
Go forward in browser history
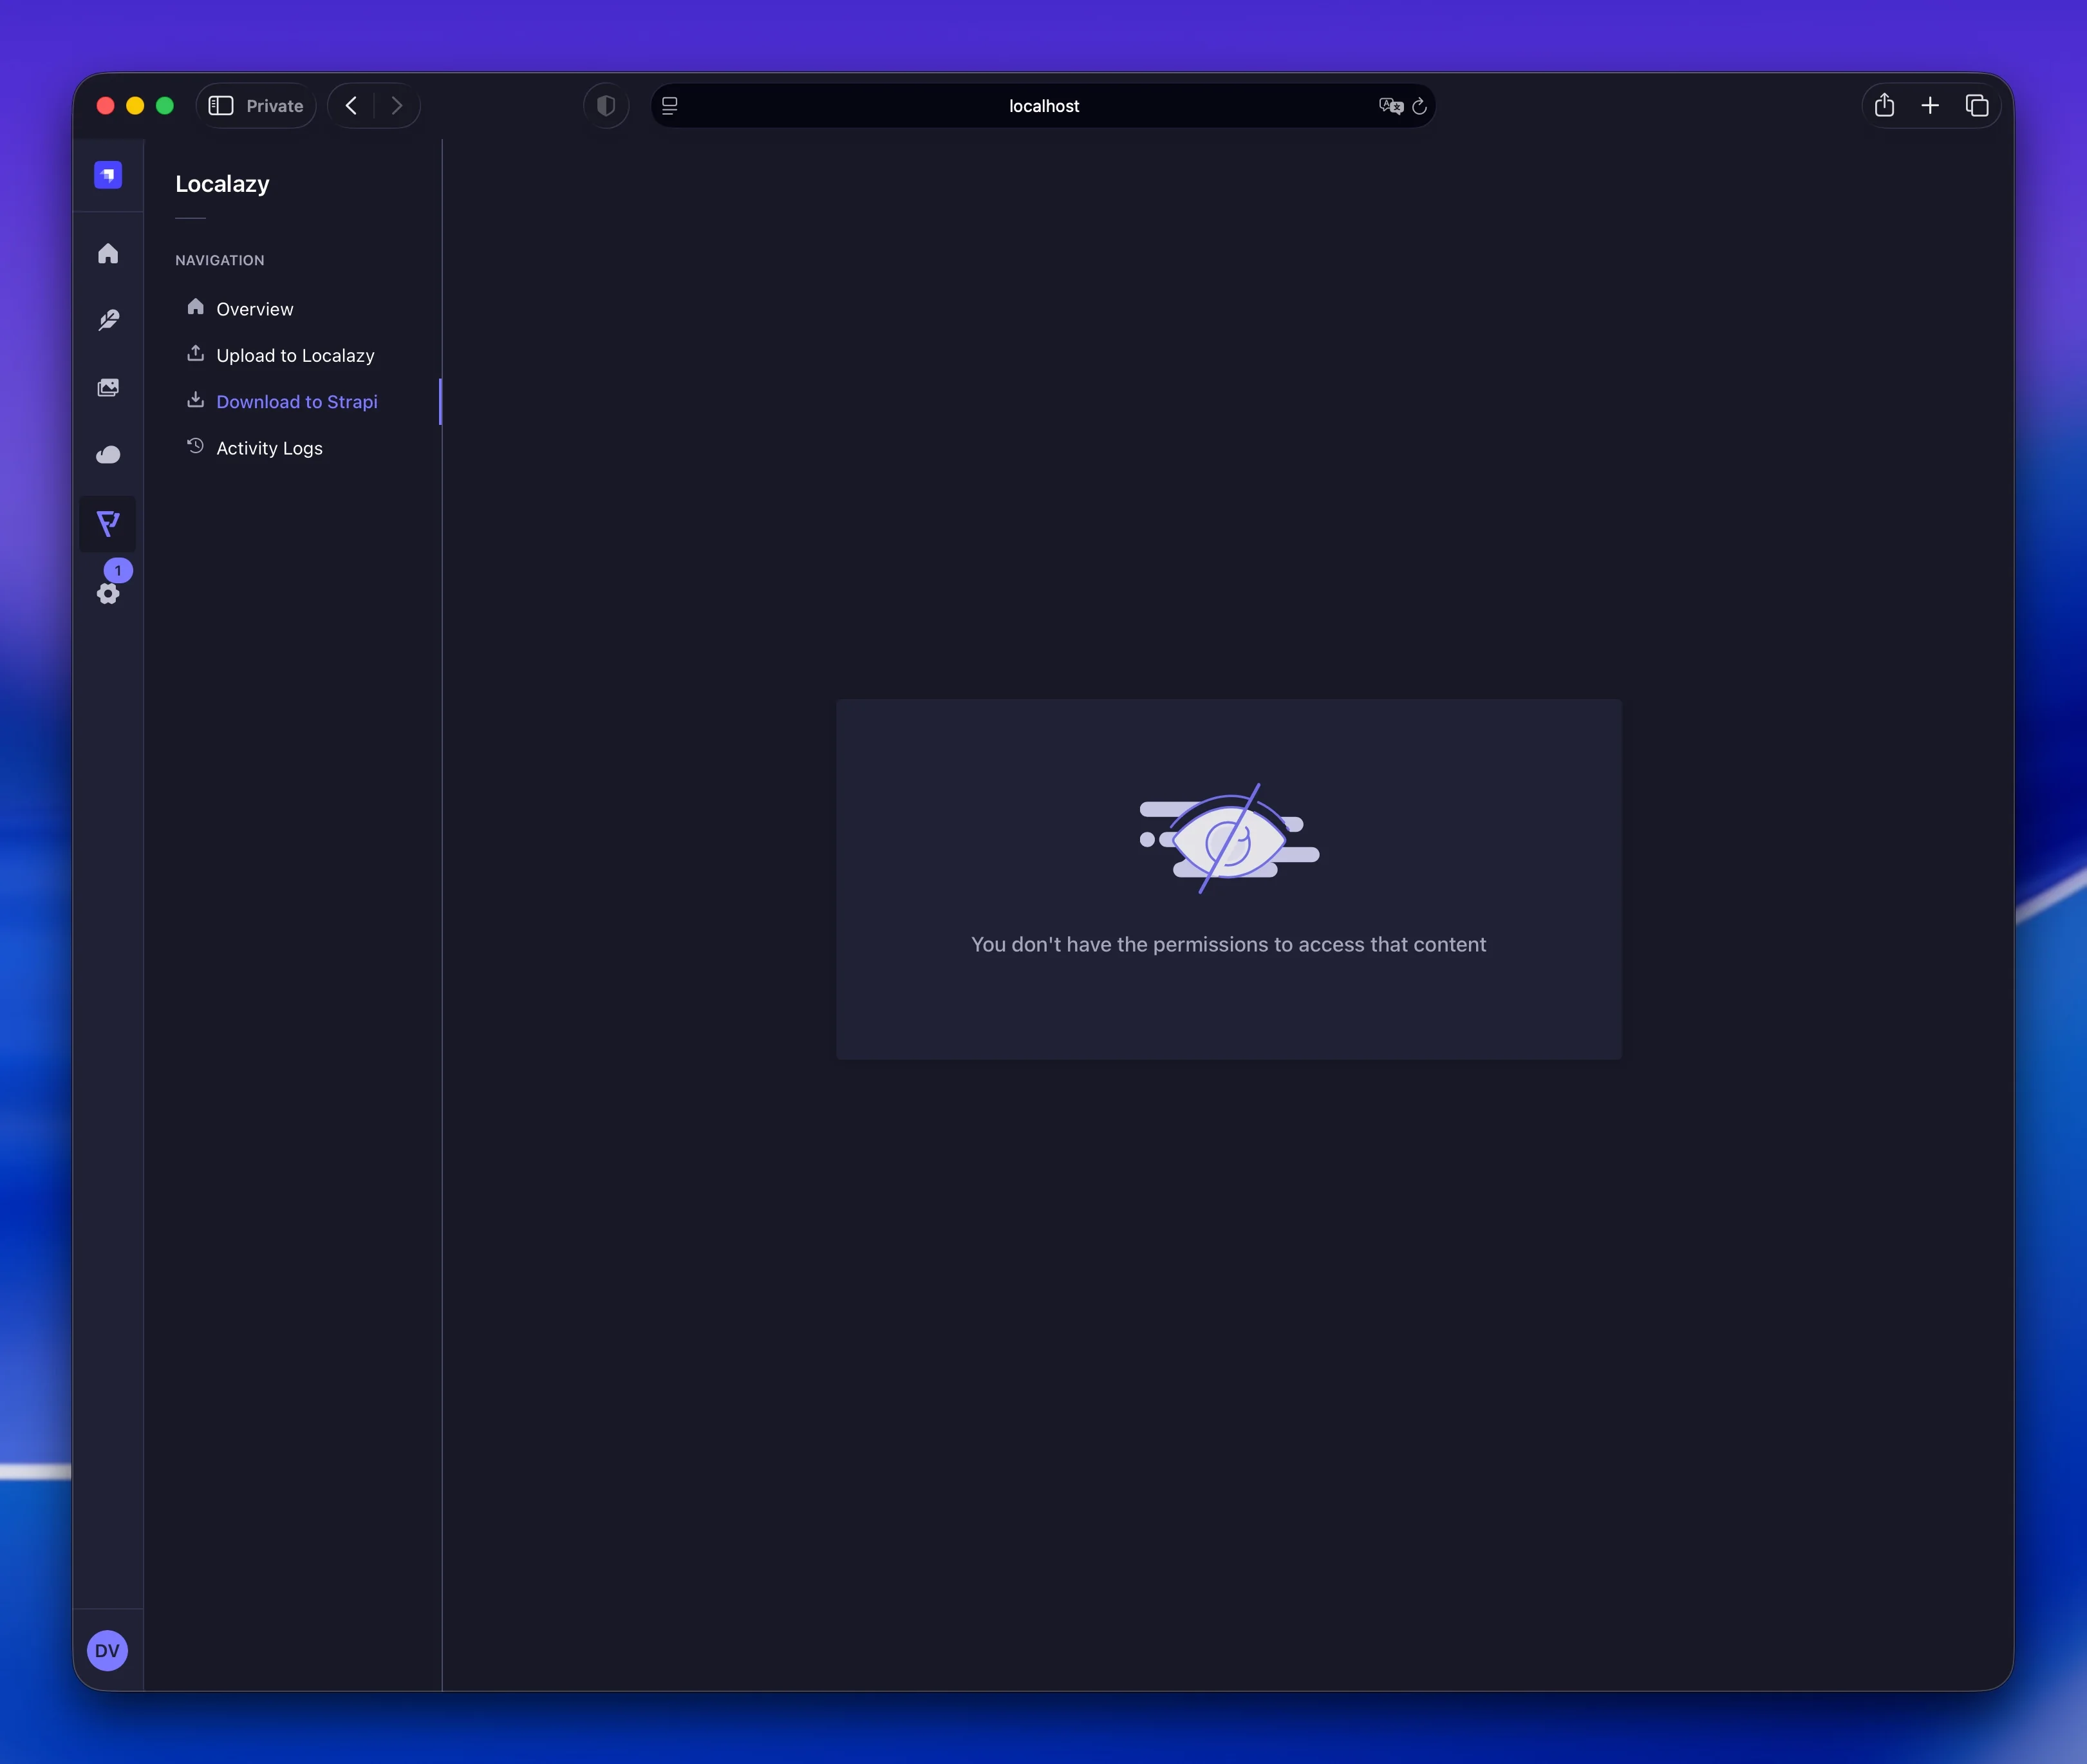click(x=397, y=106)
